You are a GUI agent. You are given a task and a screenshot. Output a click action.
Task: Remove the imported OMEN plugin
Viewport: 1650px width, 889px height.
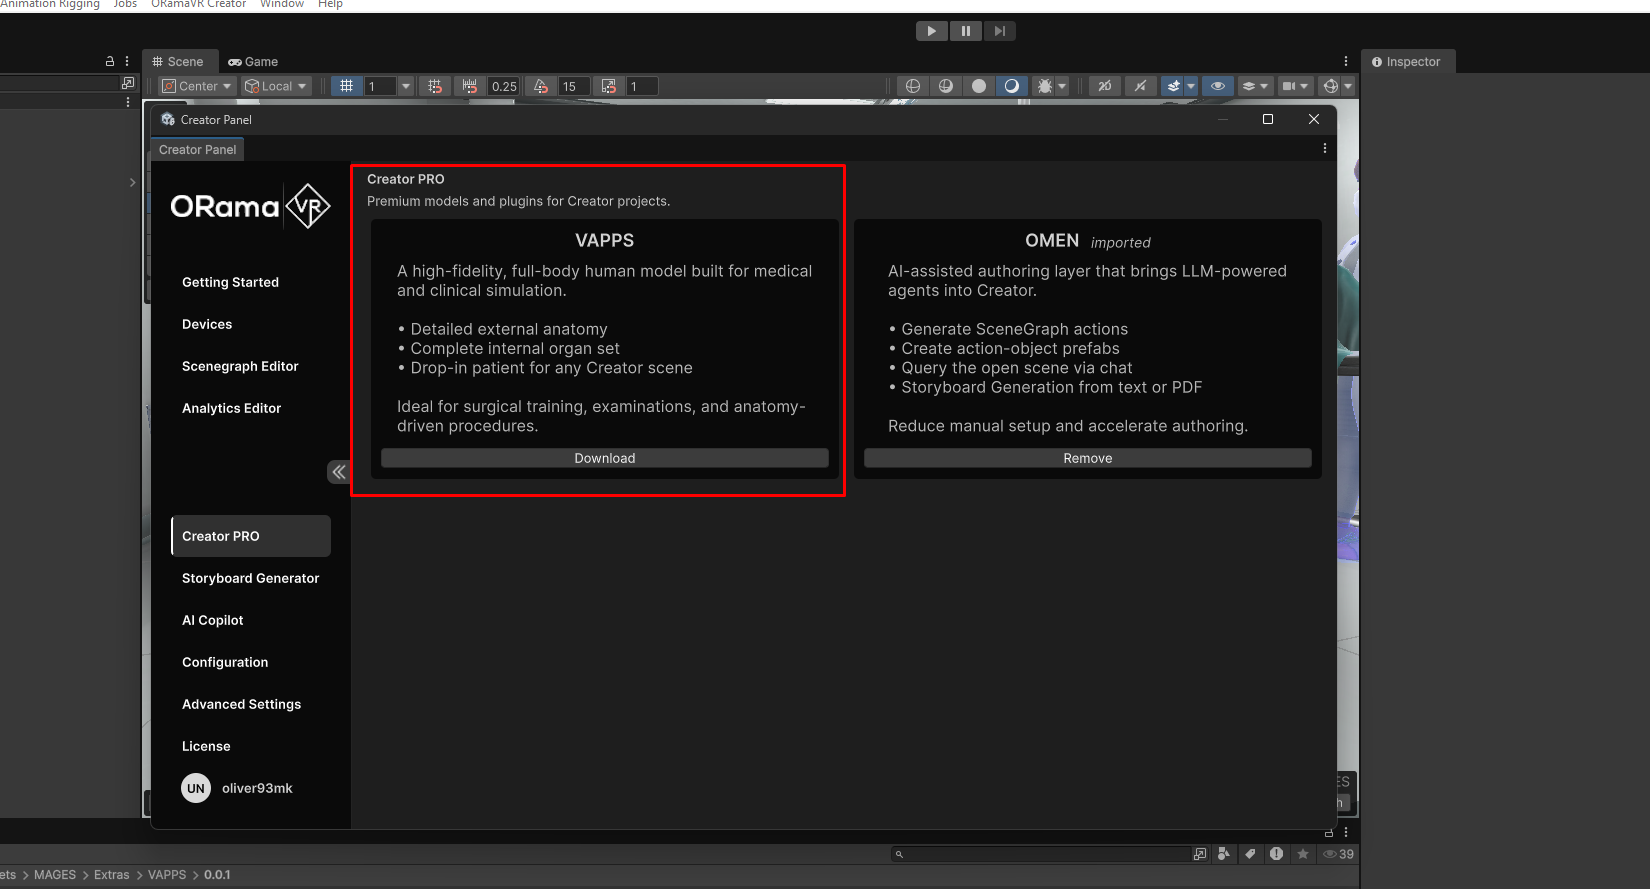coord(1088,458)
